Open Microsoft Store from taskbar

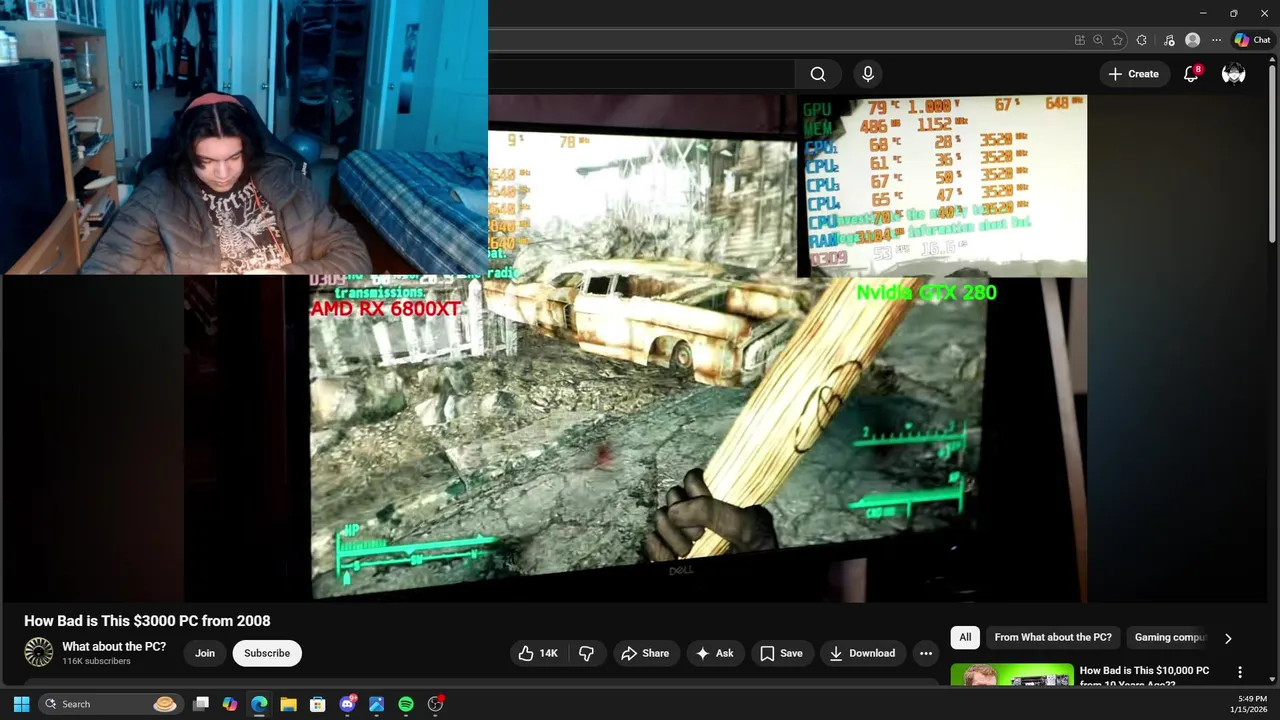point(317,704)
